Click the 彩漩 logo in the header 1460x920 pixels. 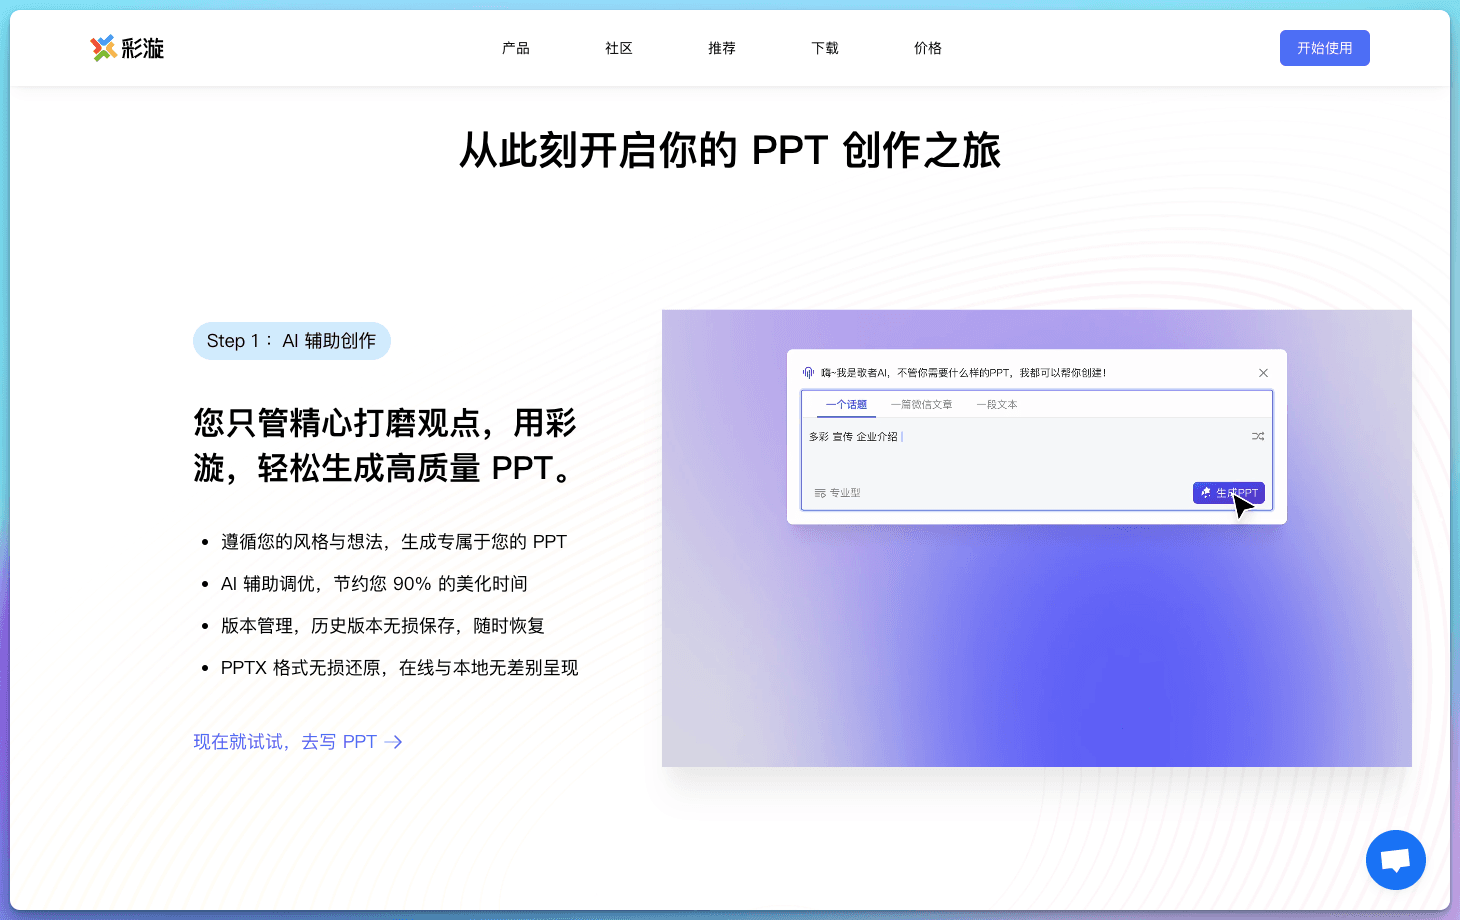[127, 48]
